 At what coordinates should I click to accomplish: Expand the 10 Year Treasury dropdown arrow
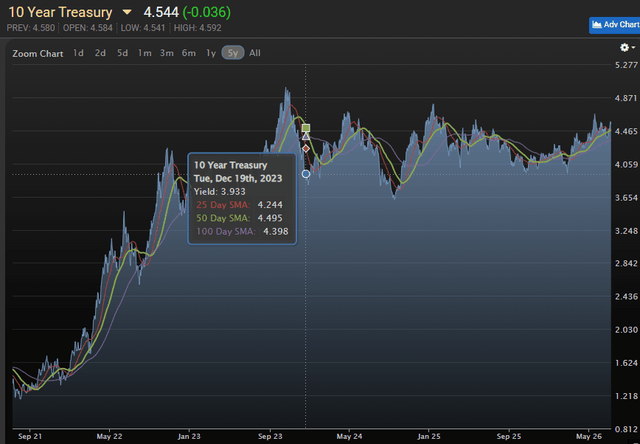click(x=127, y=12)
